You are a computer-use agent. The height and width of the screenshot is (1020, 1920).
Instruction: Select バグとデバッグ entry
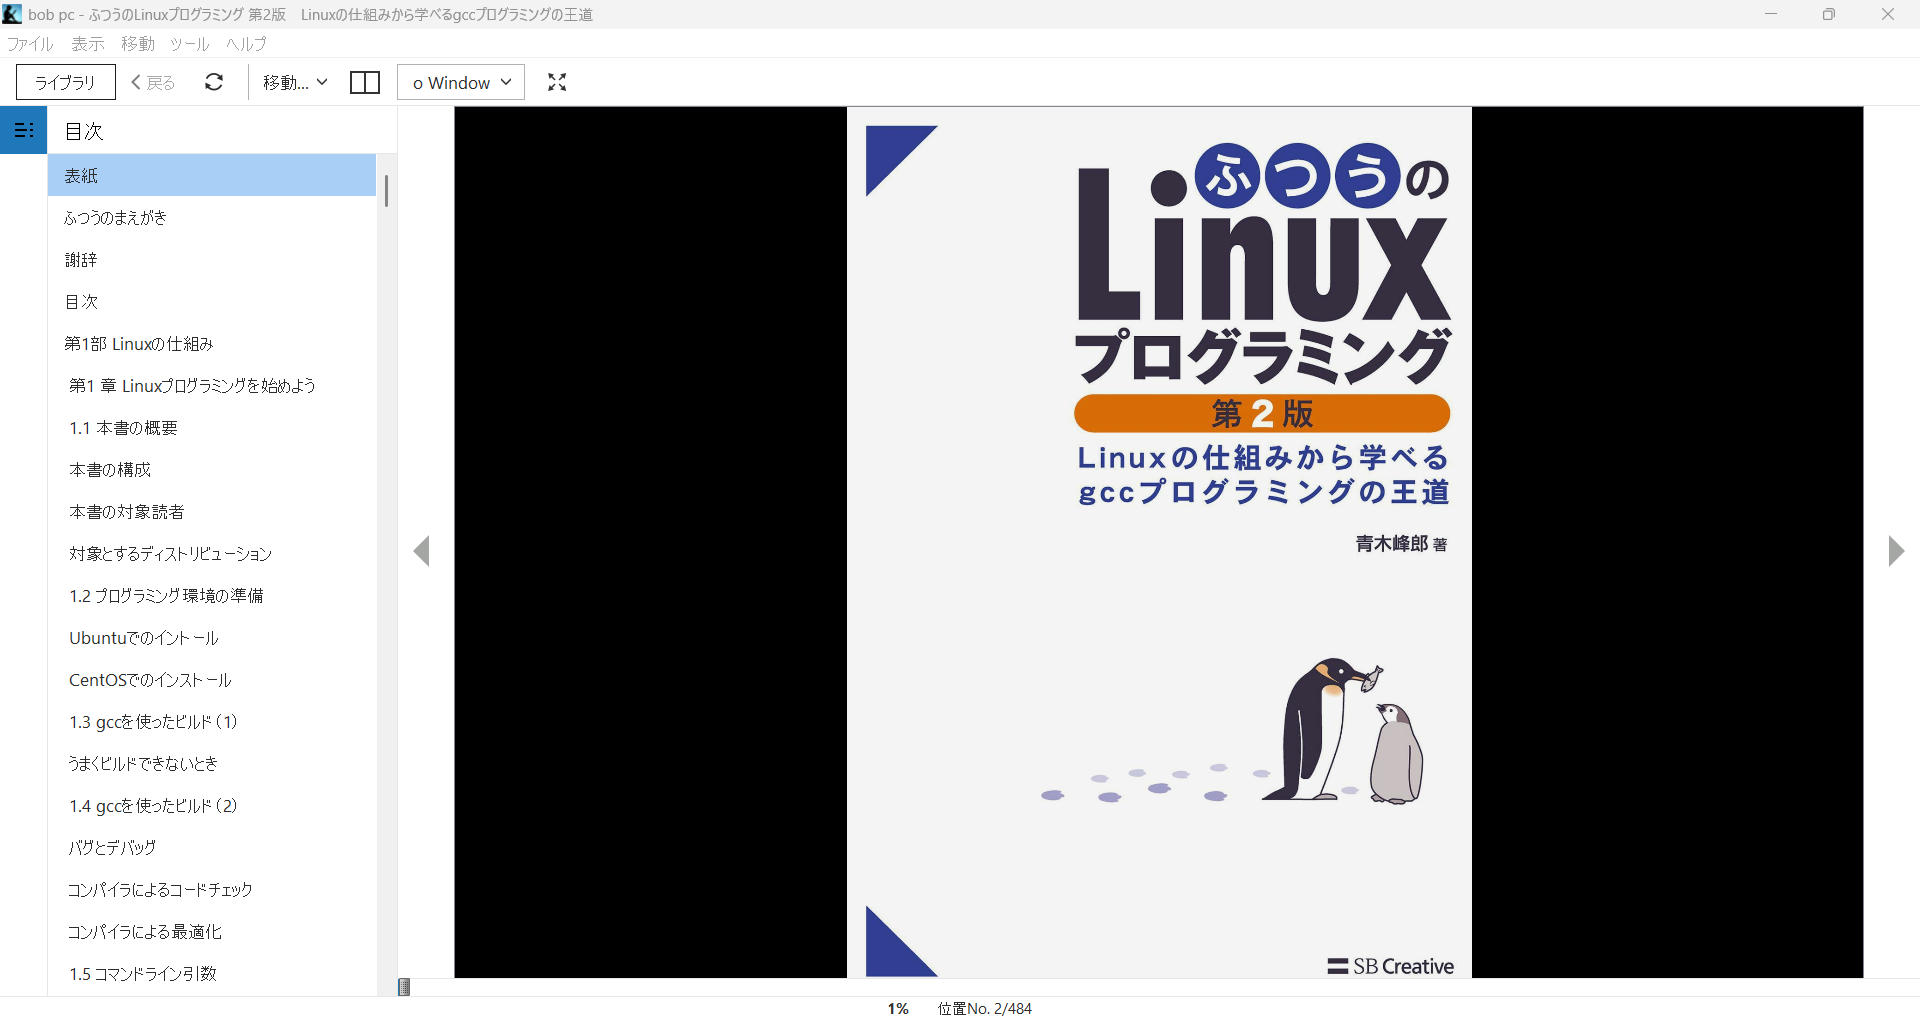pyautogui.click(x=212, y=847)
